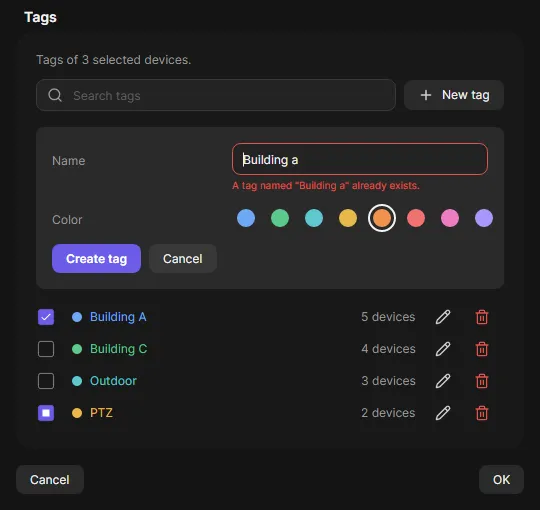Delete the Building A tag via trash icon
The width and height of the screenshot is (540, 510).
(x=482, y=317)
